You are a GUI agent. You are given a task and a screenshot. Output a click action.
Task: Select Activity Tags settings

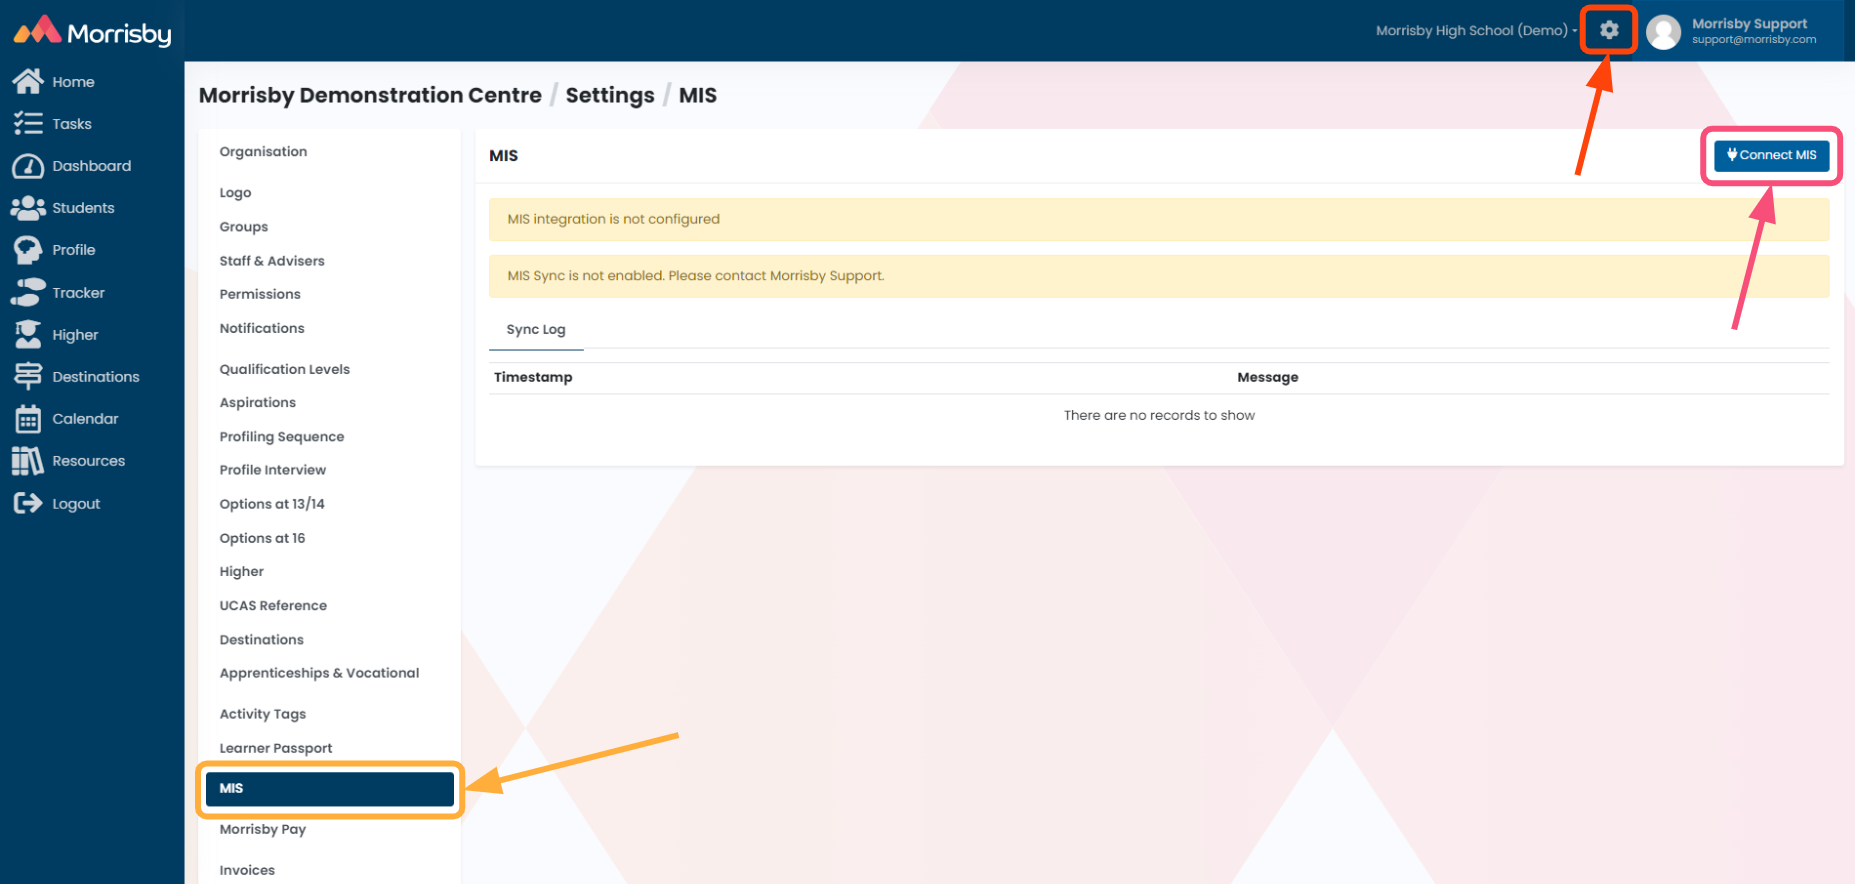[x=263, y=714]
